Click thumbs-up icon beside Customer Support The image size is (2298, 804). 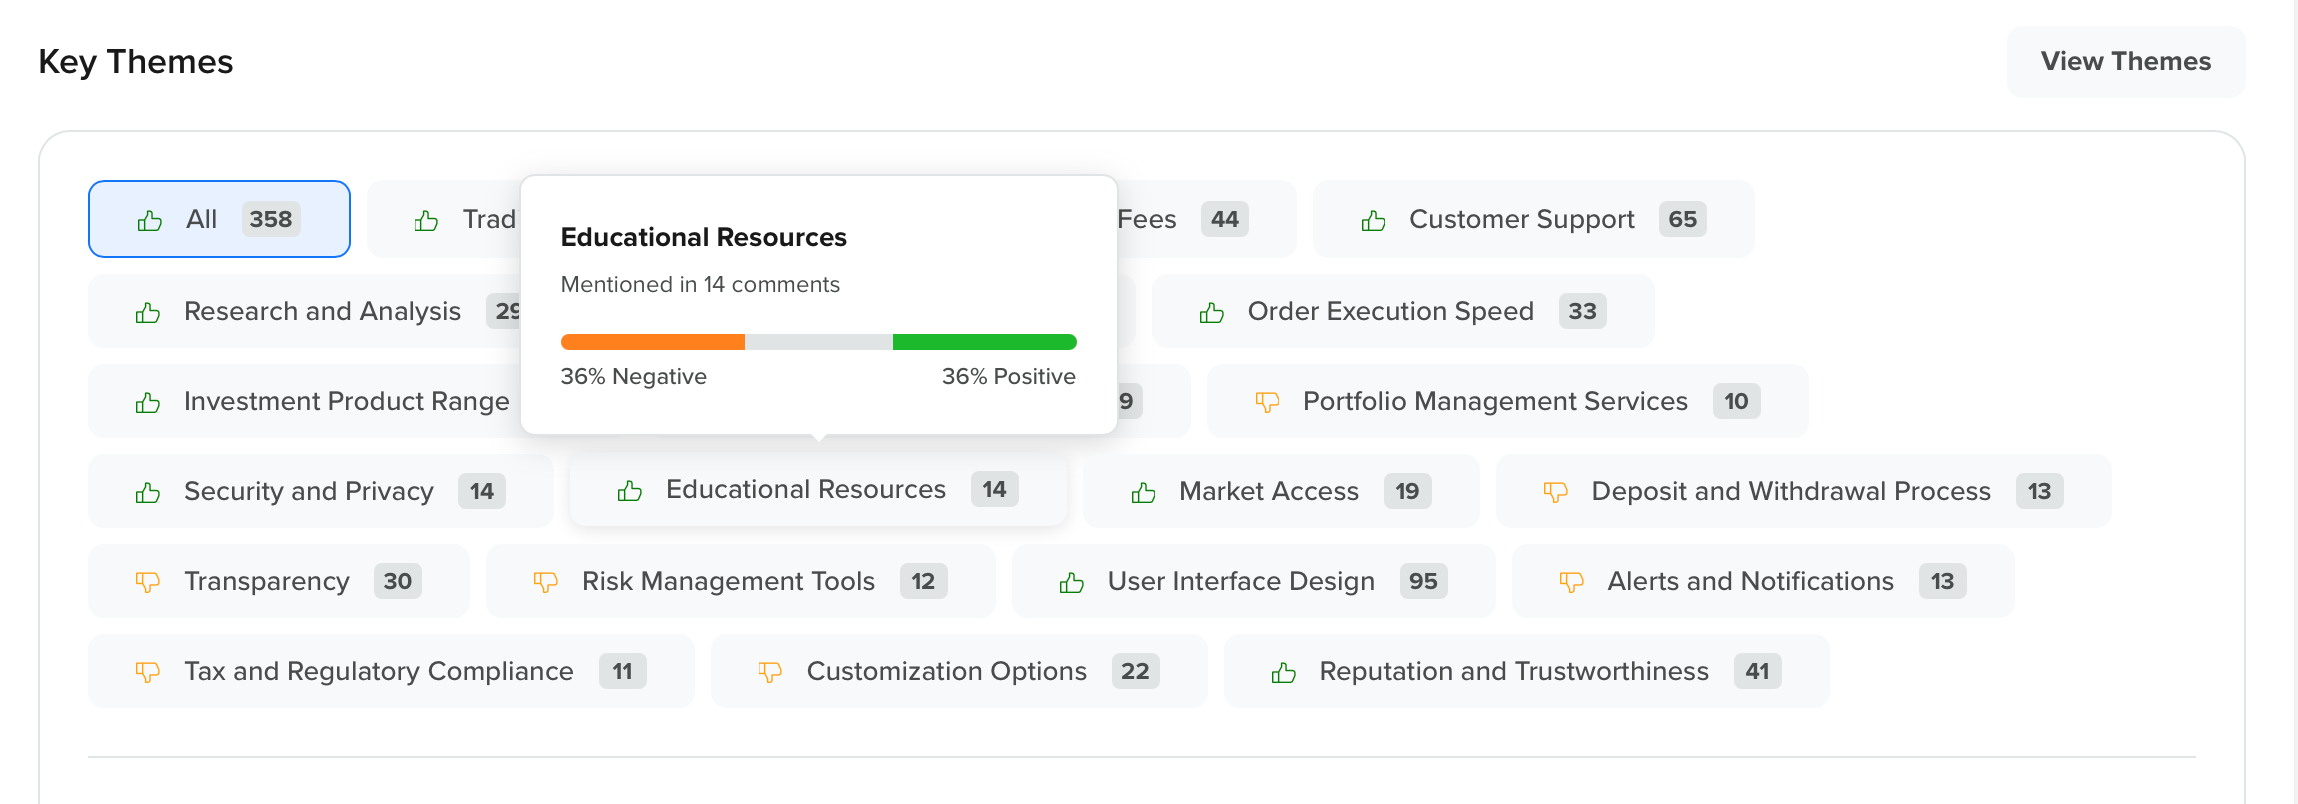coord(1373,220)
